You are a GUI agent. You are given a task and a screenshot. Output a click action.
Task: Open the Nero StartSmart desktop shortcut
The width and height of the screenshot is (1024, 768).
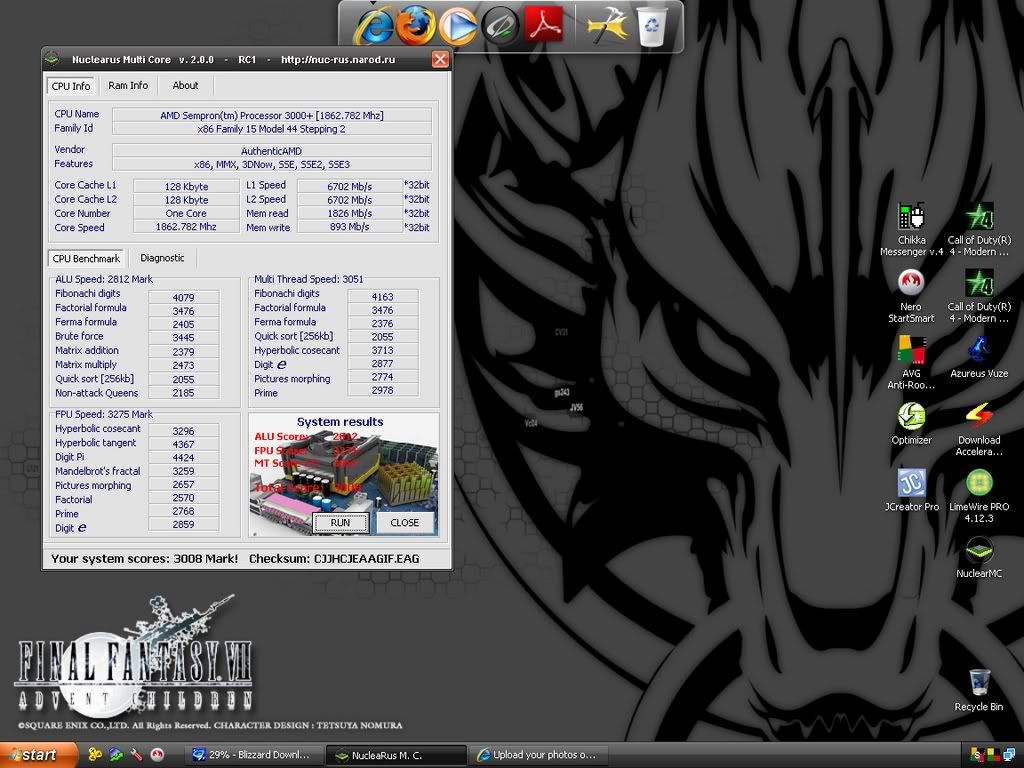point(910,284)
